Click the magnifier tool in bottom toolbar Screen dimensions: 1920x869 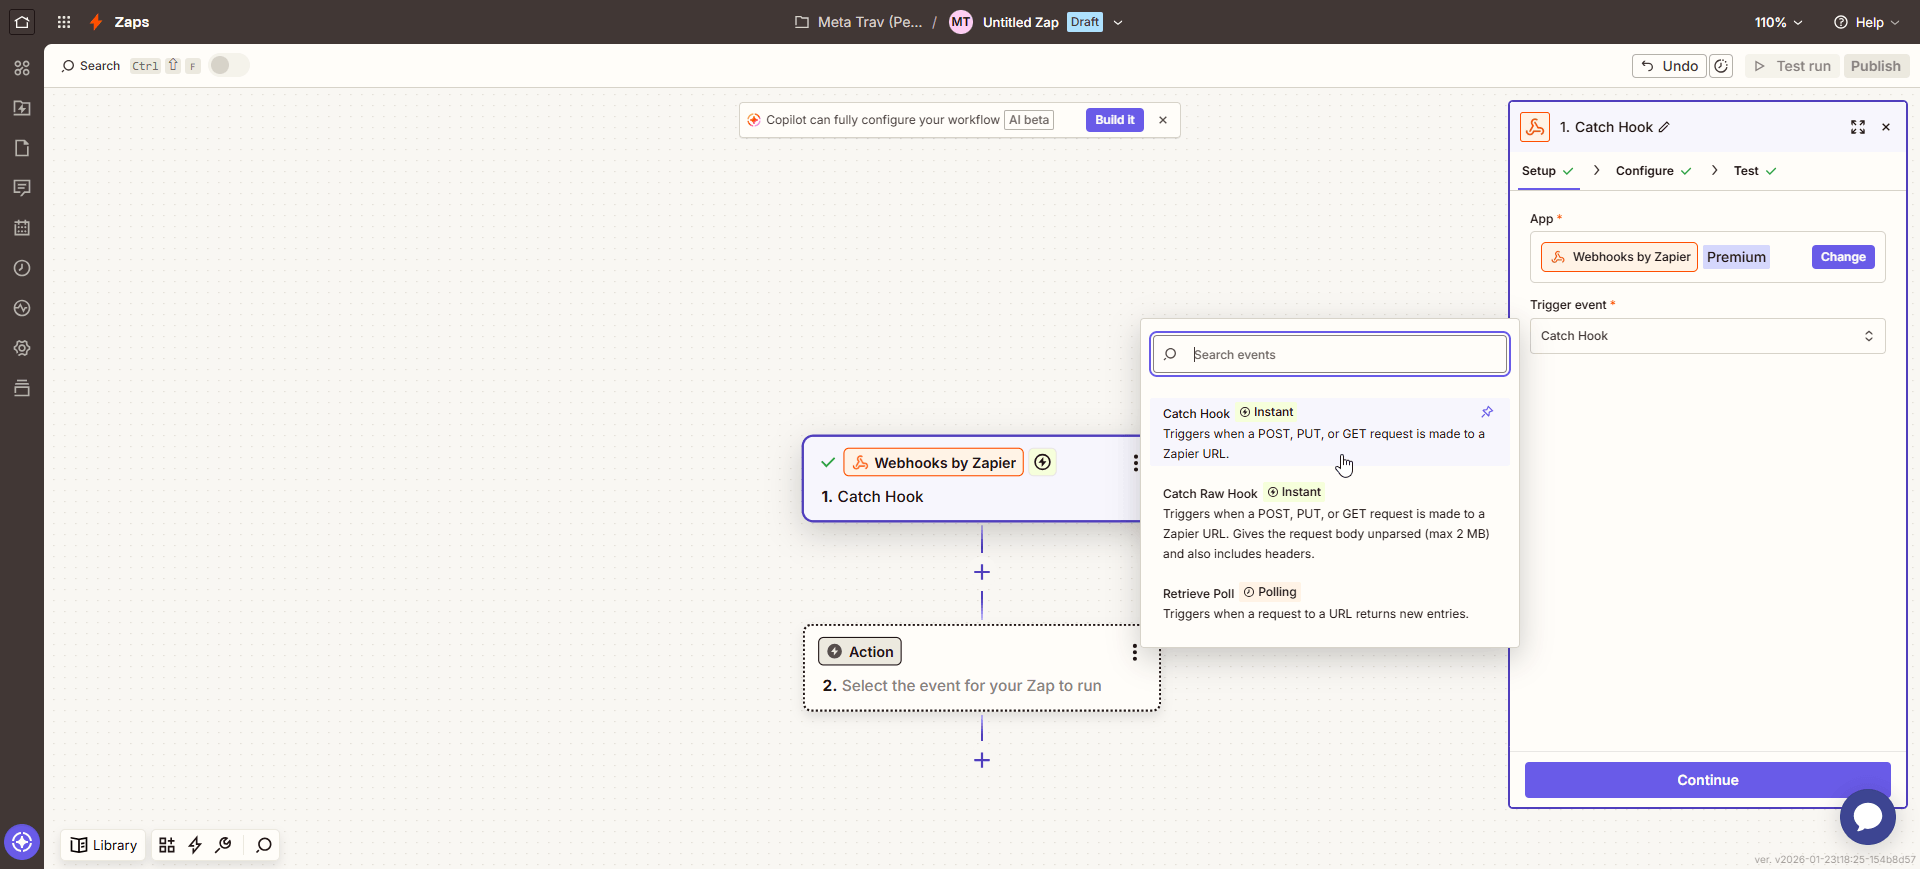[264, 845]
